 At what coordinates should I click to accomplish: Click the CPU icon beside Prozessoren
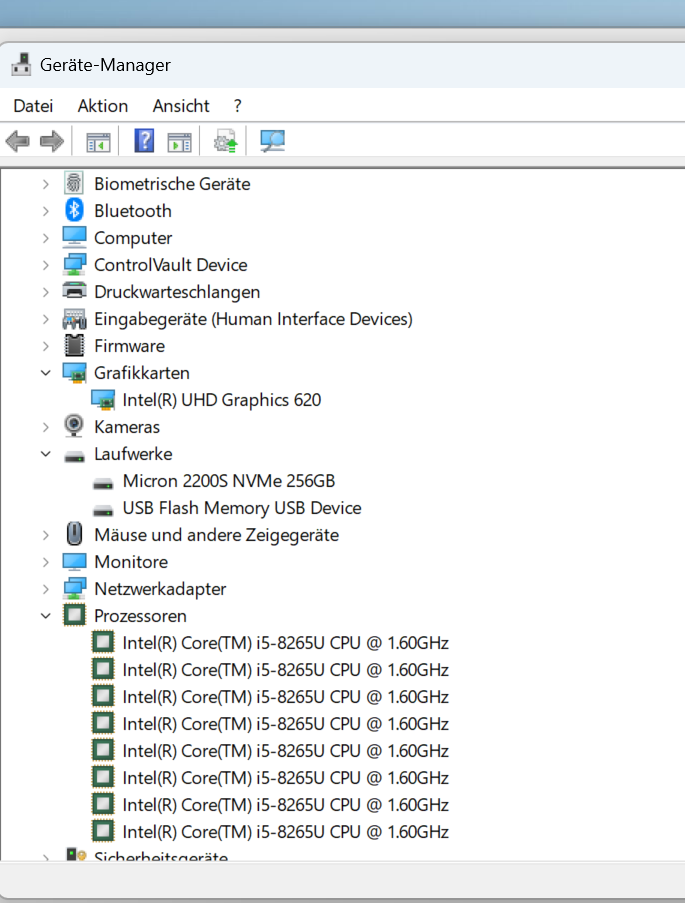tap(74, 615)
